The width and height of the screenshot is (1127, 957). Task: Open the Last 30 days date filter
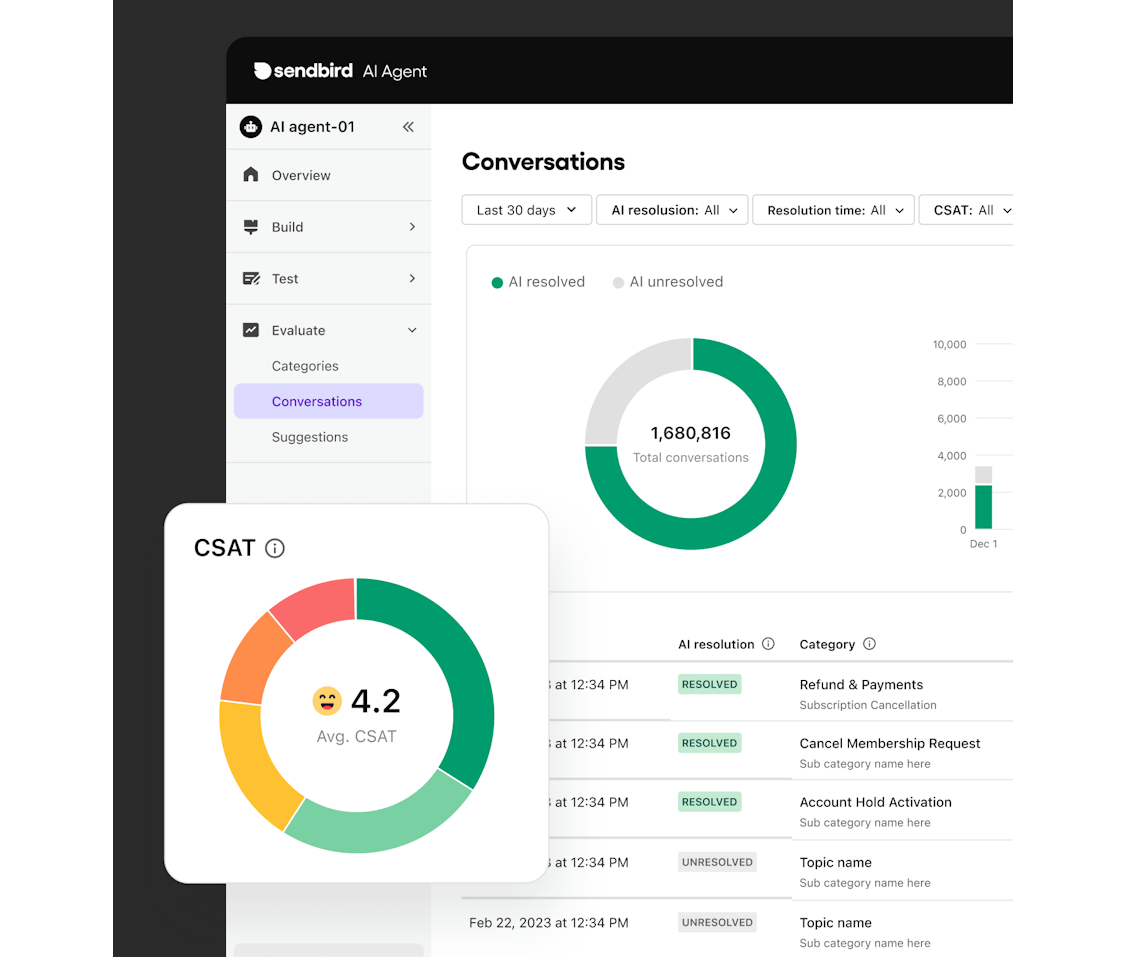click(526, 210)
